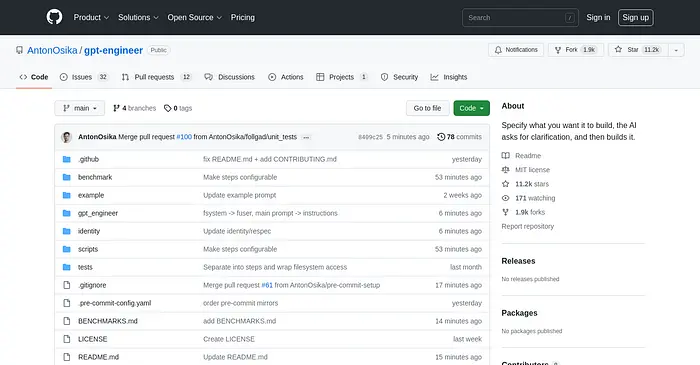Viewport: 700px width, 365px height.
Task: Open 'Make steps configurable' commit for benchmark
Action: pyautogui.click(x=240, y=177)
